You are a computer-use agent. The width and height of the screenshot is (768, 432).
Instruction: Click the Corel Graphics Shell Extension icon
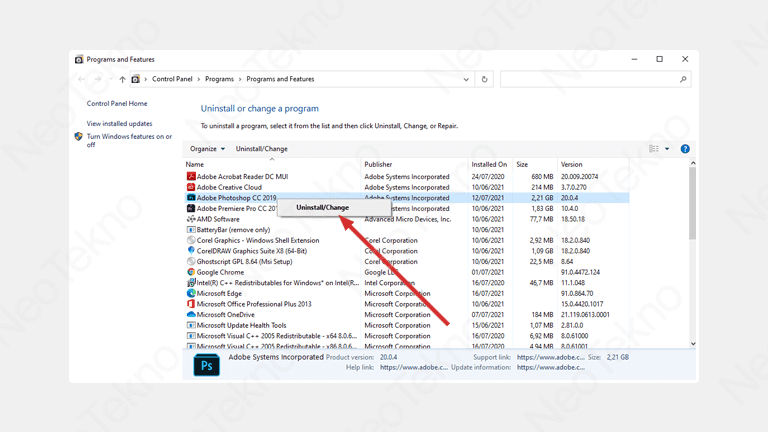[x=191, y=240]
